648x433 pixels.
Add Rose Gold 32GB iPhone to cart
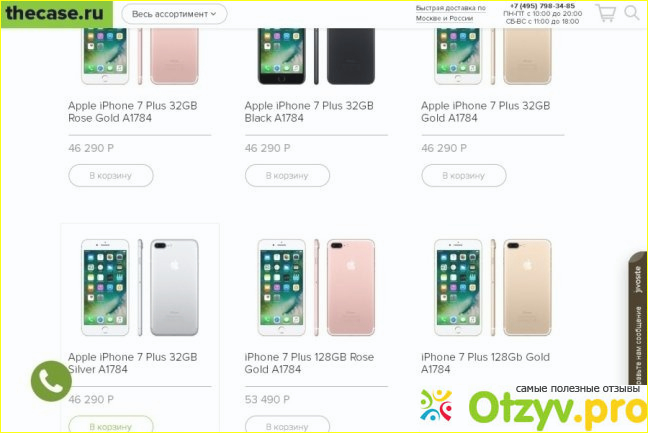(x=111, y=176)
